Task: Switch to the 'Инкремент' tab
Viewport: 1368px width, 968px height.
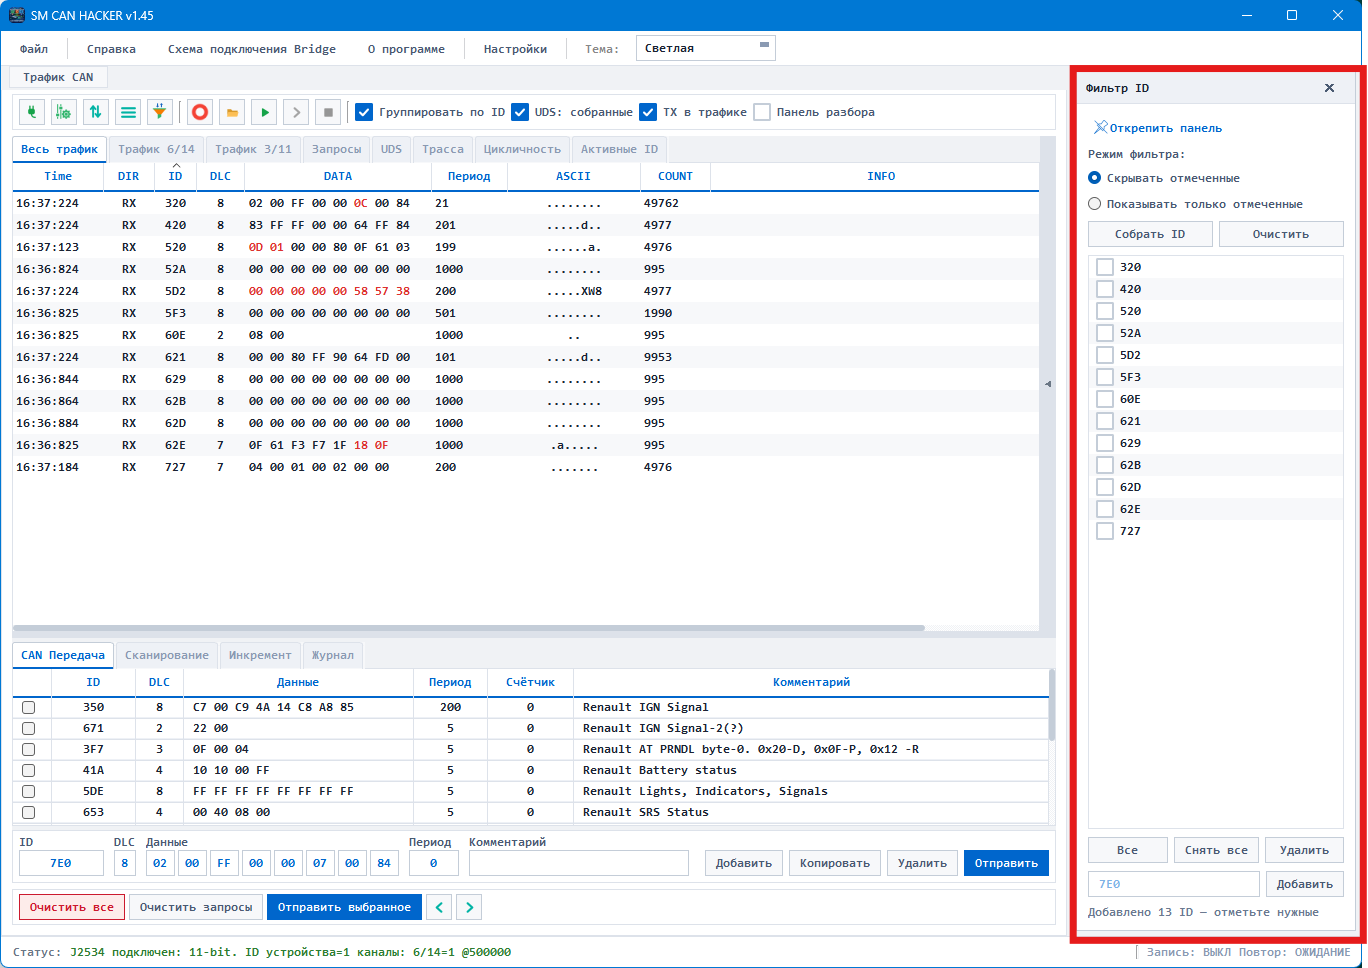Action: pyautogui.click(x=260, y=655)
